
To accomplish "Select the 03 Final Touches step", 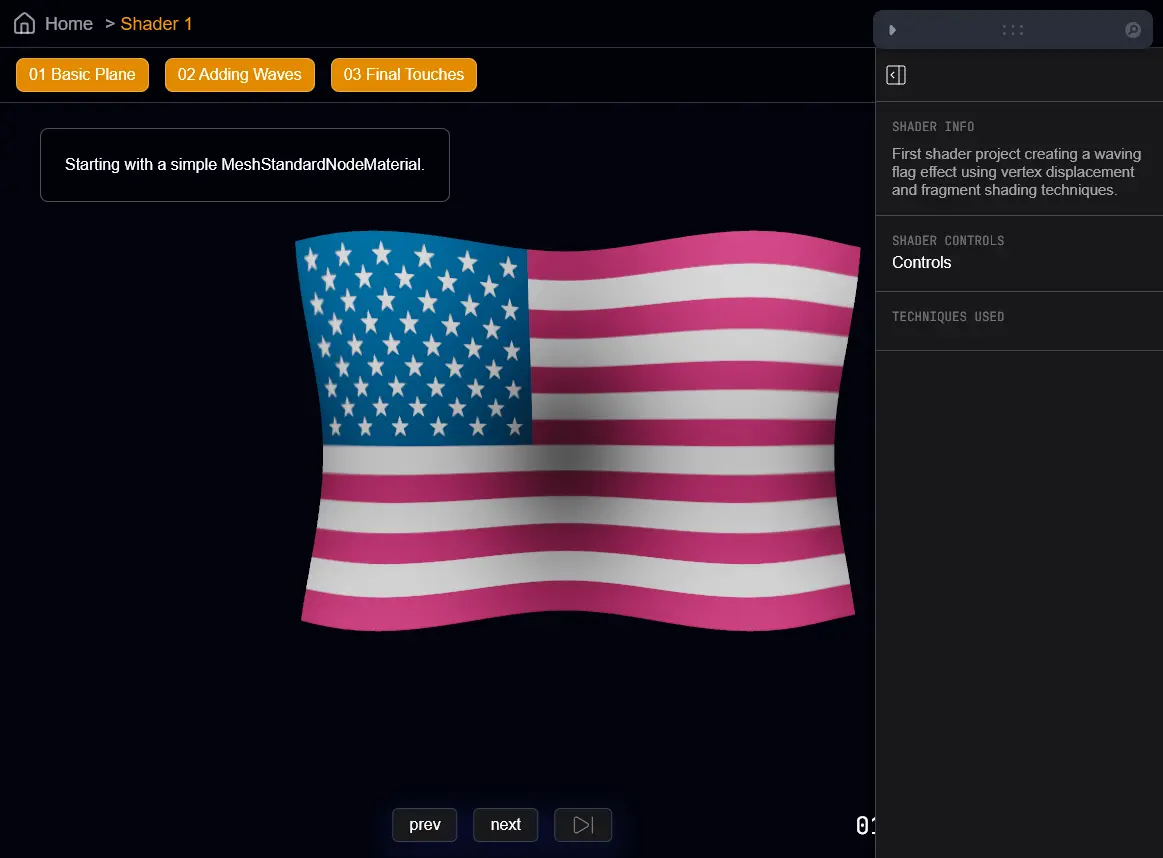I will click(x=404, y=75).
